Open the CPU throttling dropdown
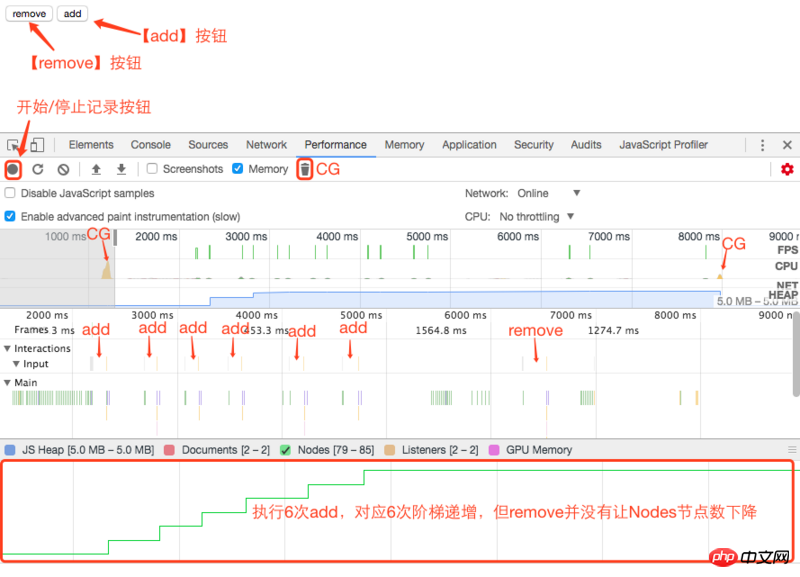This screenshot has height=577, width=800. 540,216
